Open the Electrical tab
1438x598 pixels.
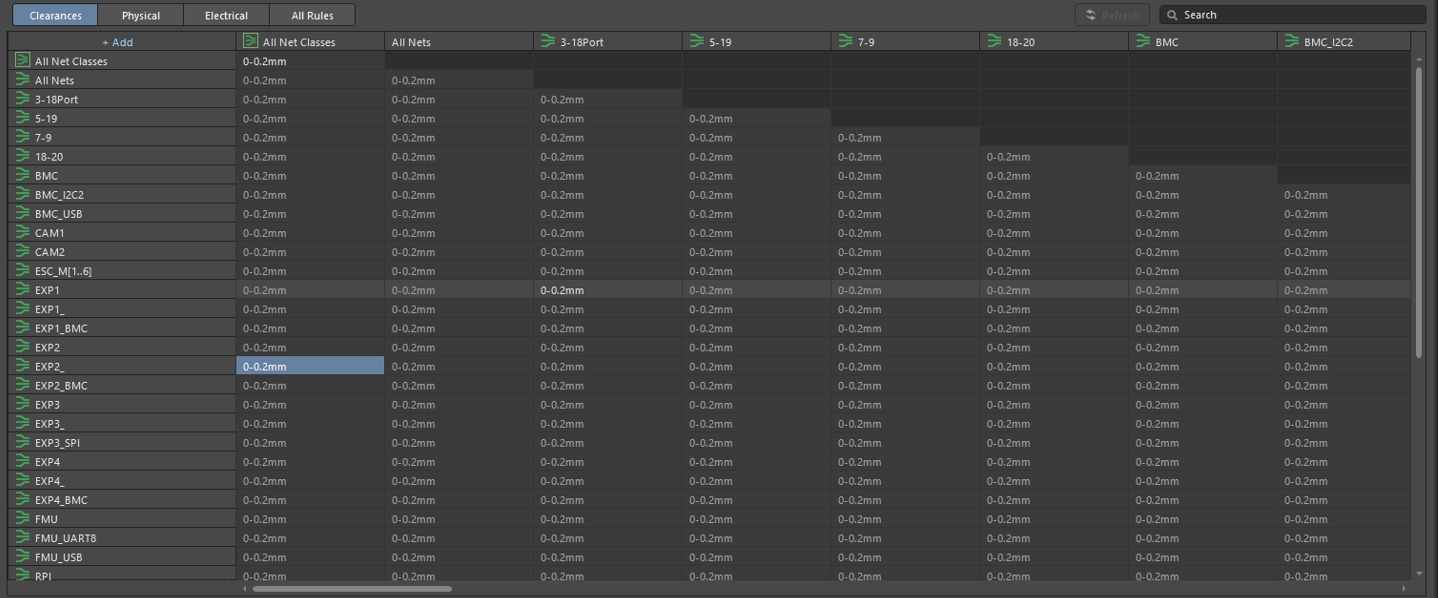226,15
